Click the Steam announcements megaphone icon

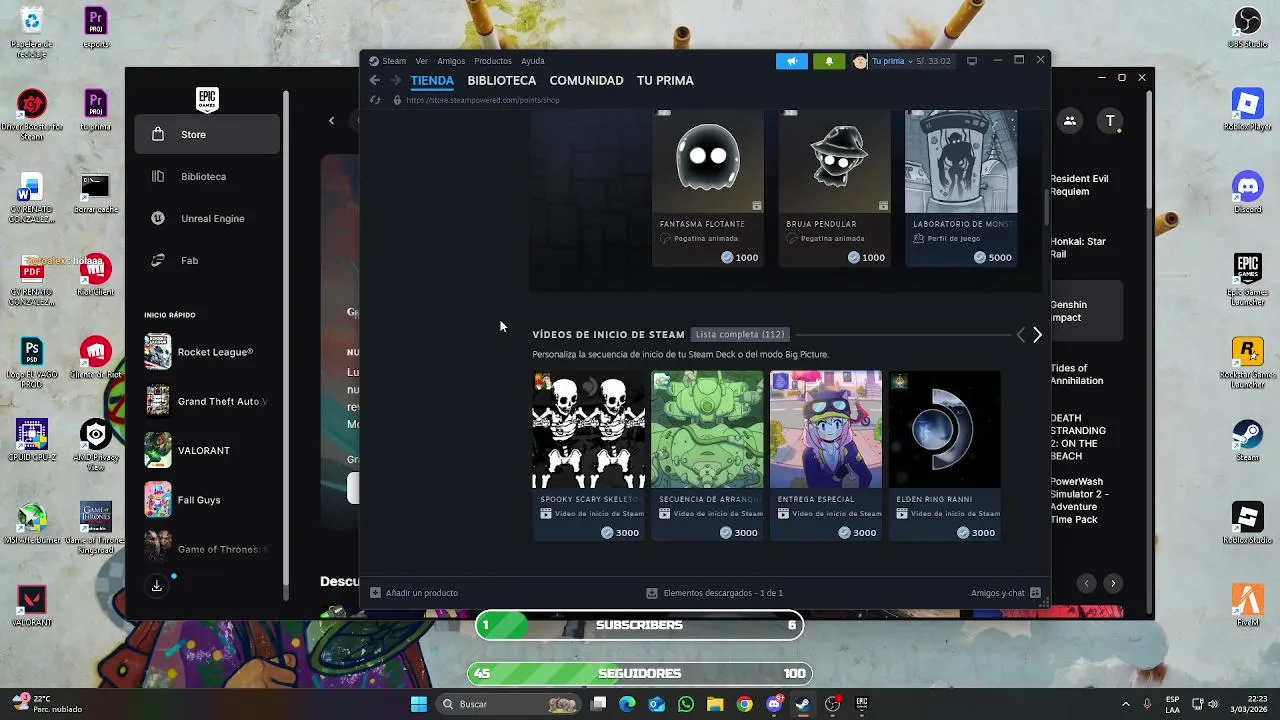(x=791, y=61)
